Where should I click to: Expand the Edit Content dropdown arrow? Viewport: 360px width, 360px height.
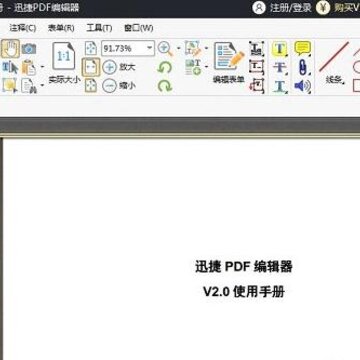[x=206, y=48]
